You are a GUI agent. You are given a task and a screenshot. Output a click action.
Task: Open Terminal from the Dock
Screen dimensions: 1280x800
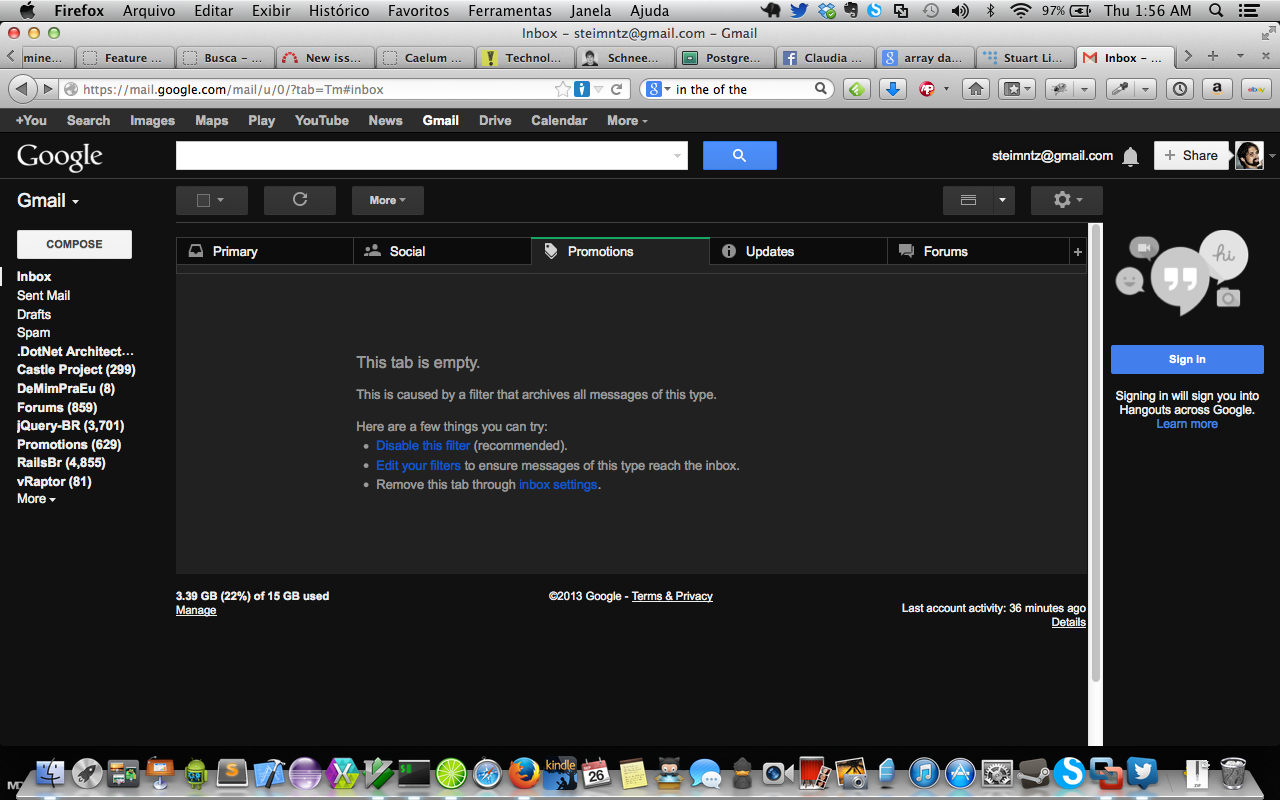(x=414, y=772)
